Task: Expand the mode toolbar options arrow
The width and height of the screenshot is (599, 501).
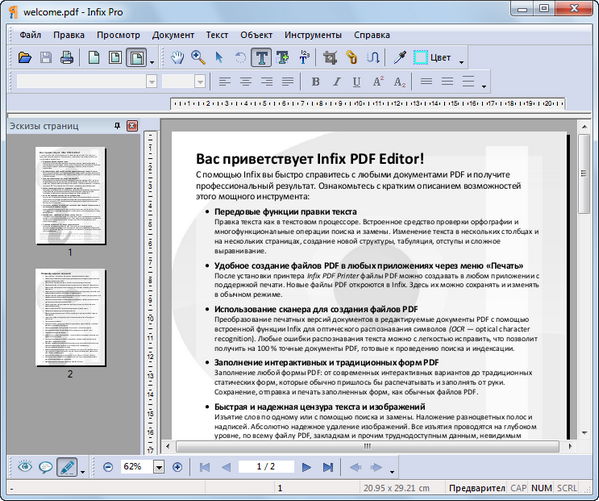Action: [83, 472]
